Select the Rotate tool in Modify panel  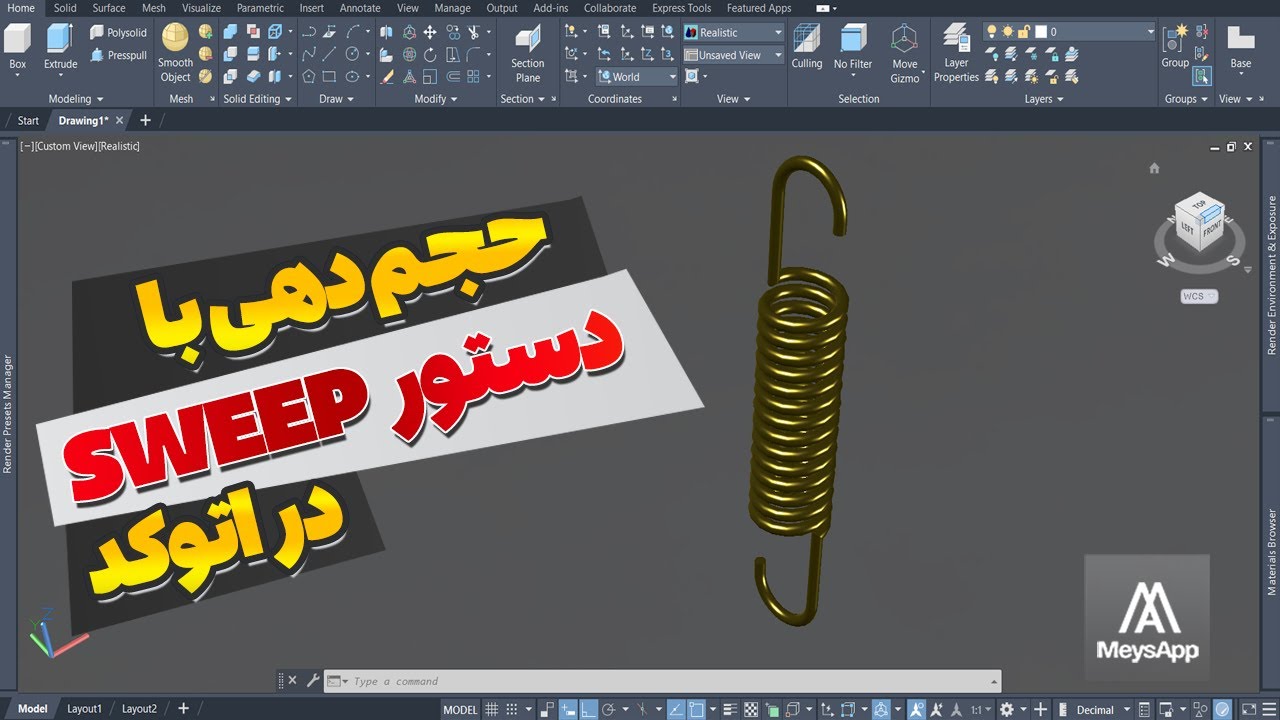click(x=430, y=54)
